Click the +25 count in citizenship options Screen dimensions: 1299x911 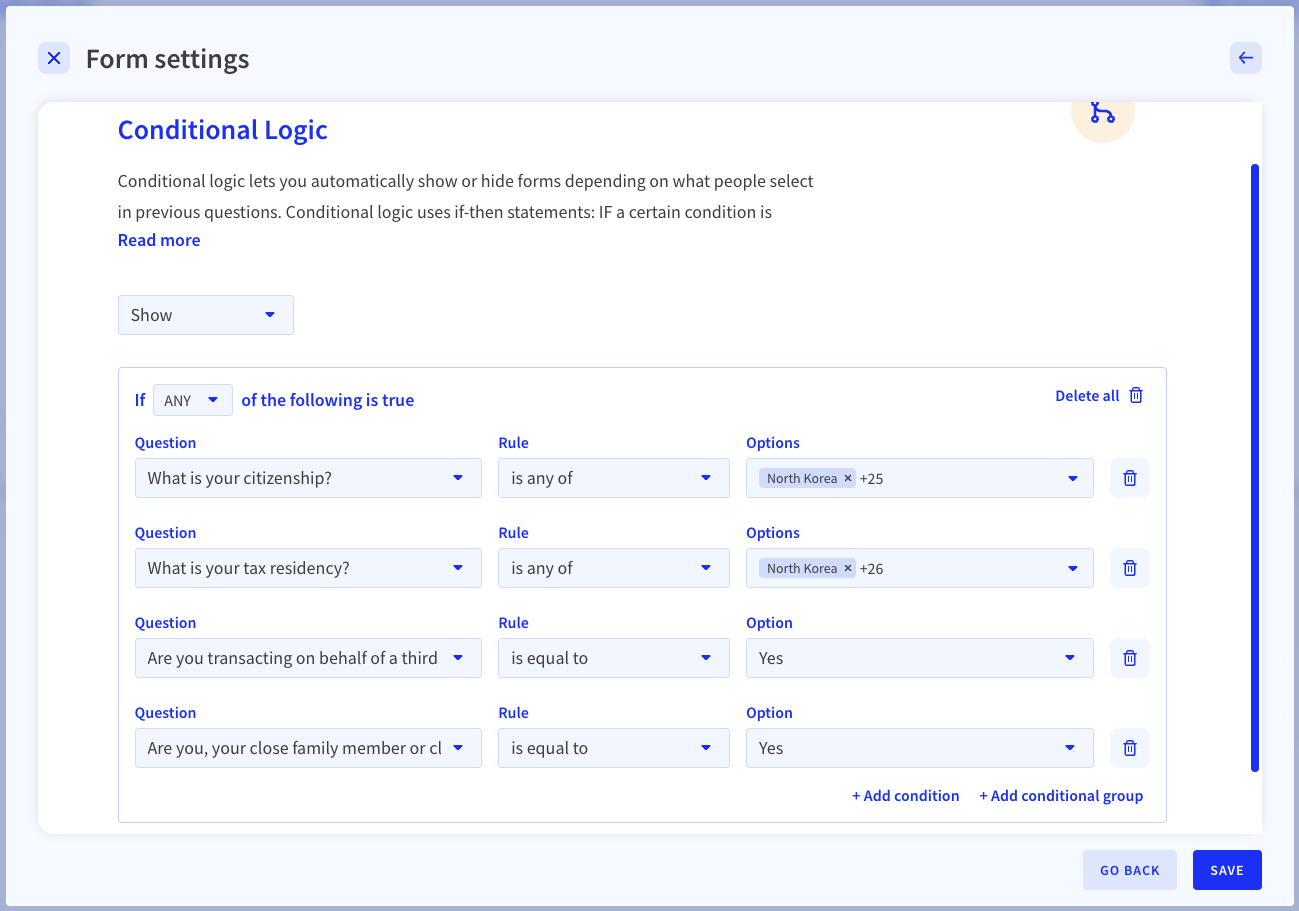tap(871, 478)
